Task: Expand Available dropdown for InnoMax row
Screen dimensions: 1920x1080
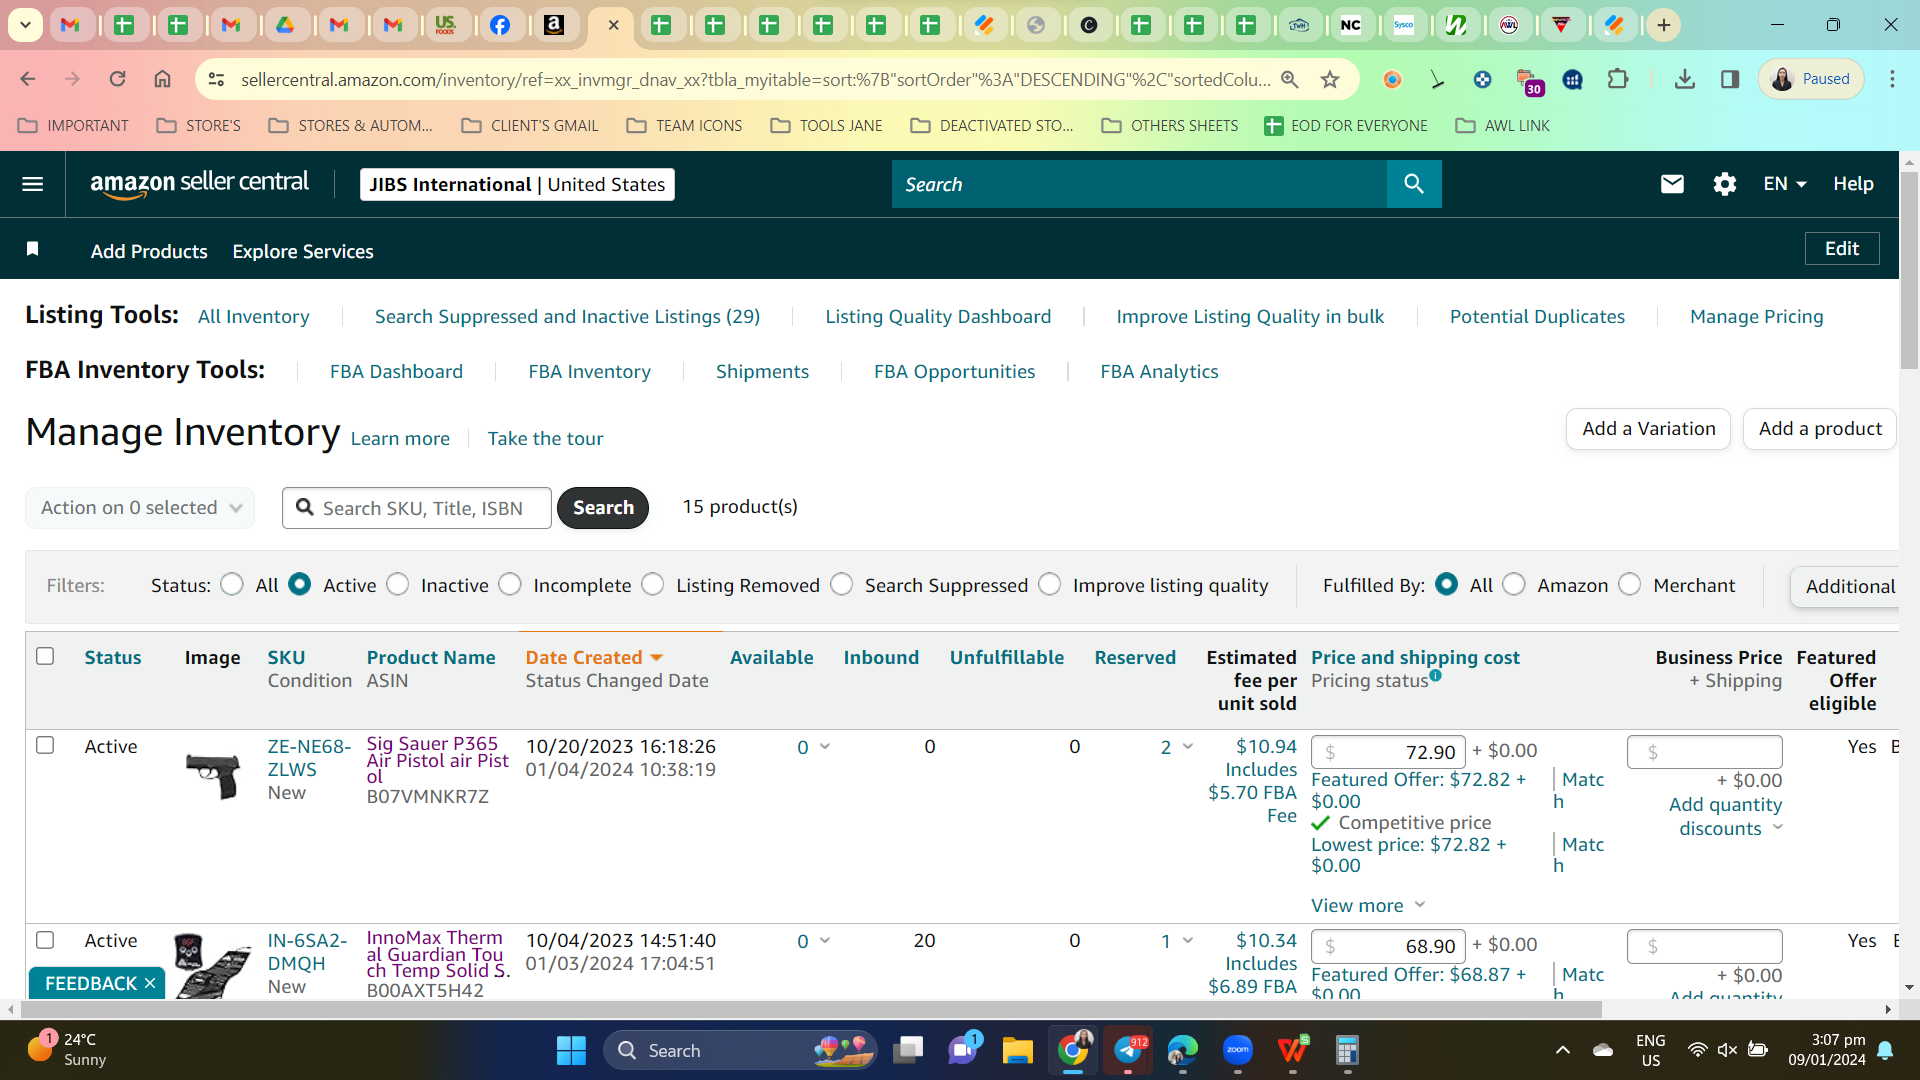Action: (825, 940)
